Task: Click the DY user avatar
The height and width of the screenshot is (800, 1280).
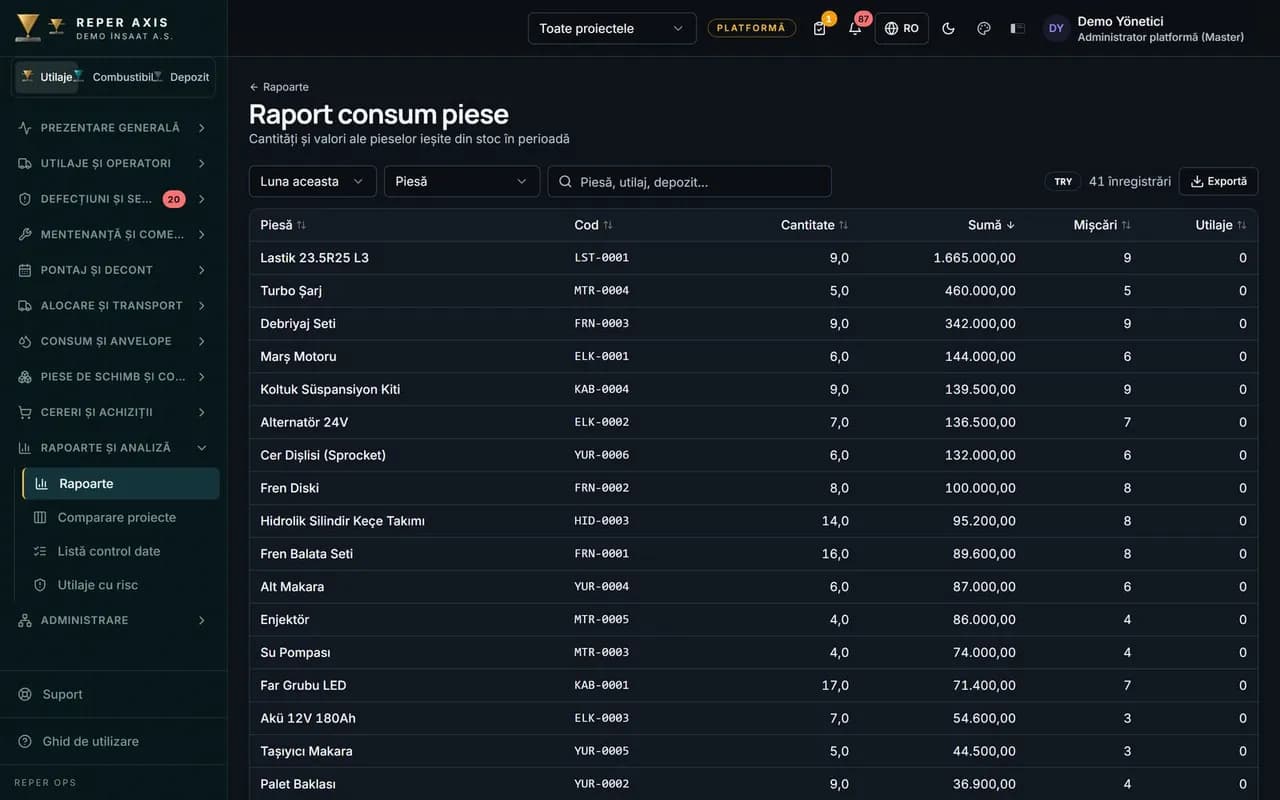Action: pos(1056,28)
